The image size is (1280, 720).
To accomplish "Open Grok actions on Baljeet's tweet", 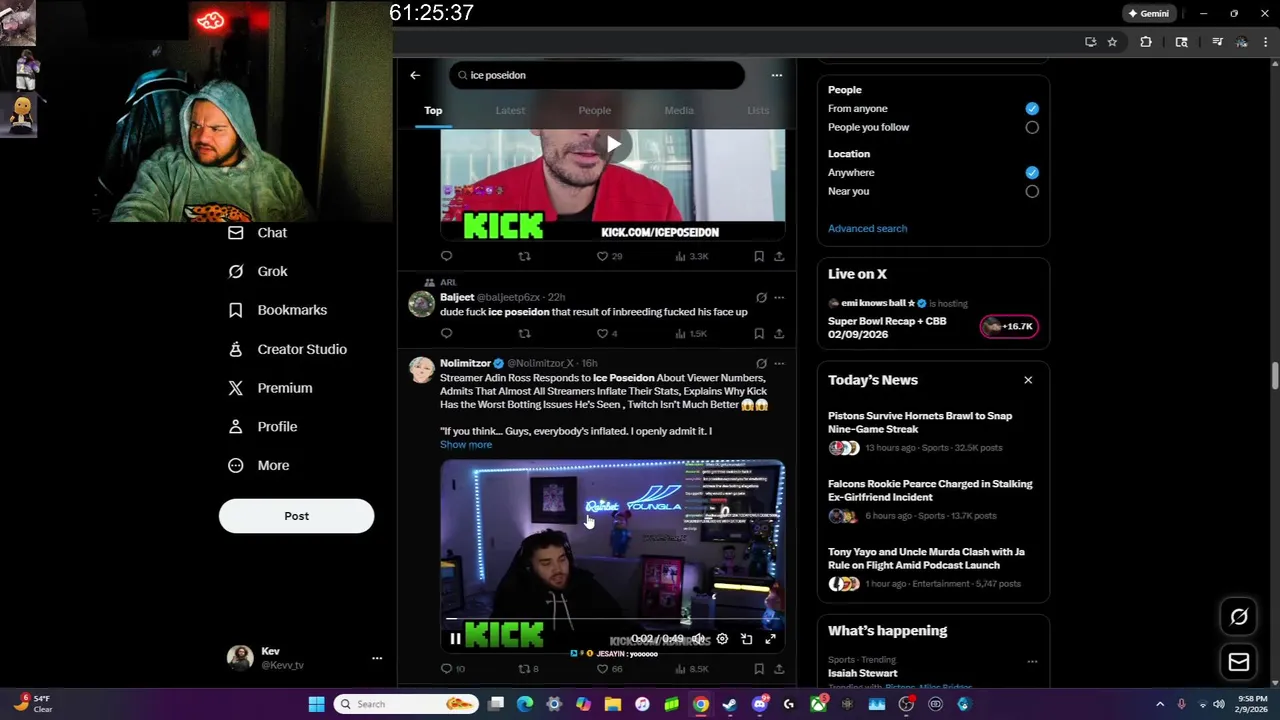I will (x=761, y=297).
